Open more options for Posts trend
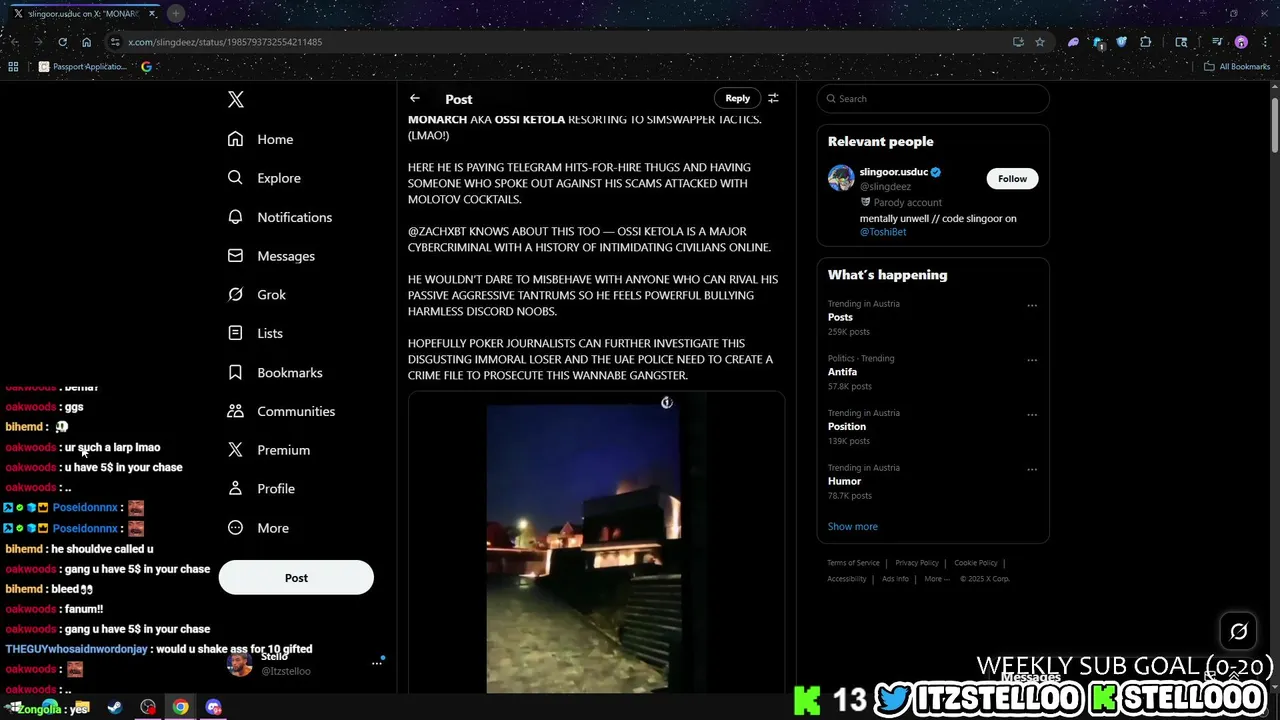Screen dimensions: 1280x720 (1032, 306)
